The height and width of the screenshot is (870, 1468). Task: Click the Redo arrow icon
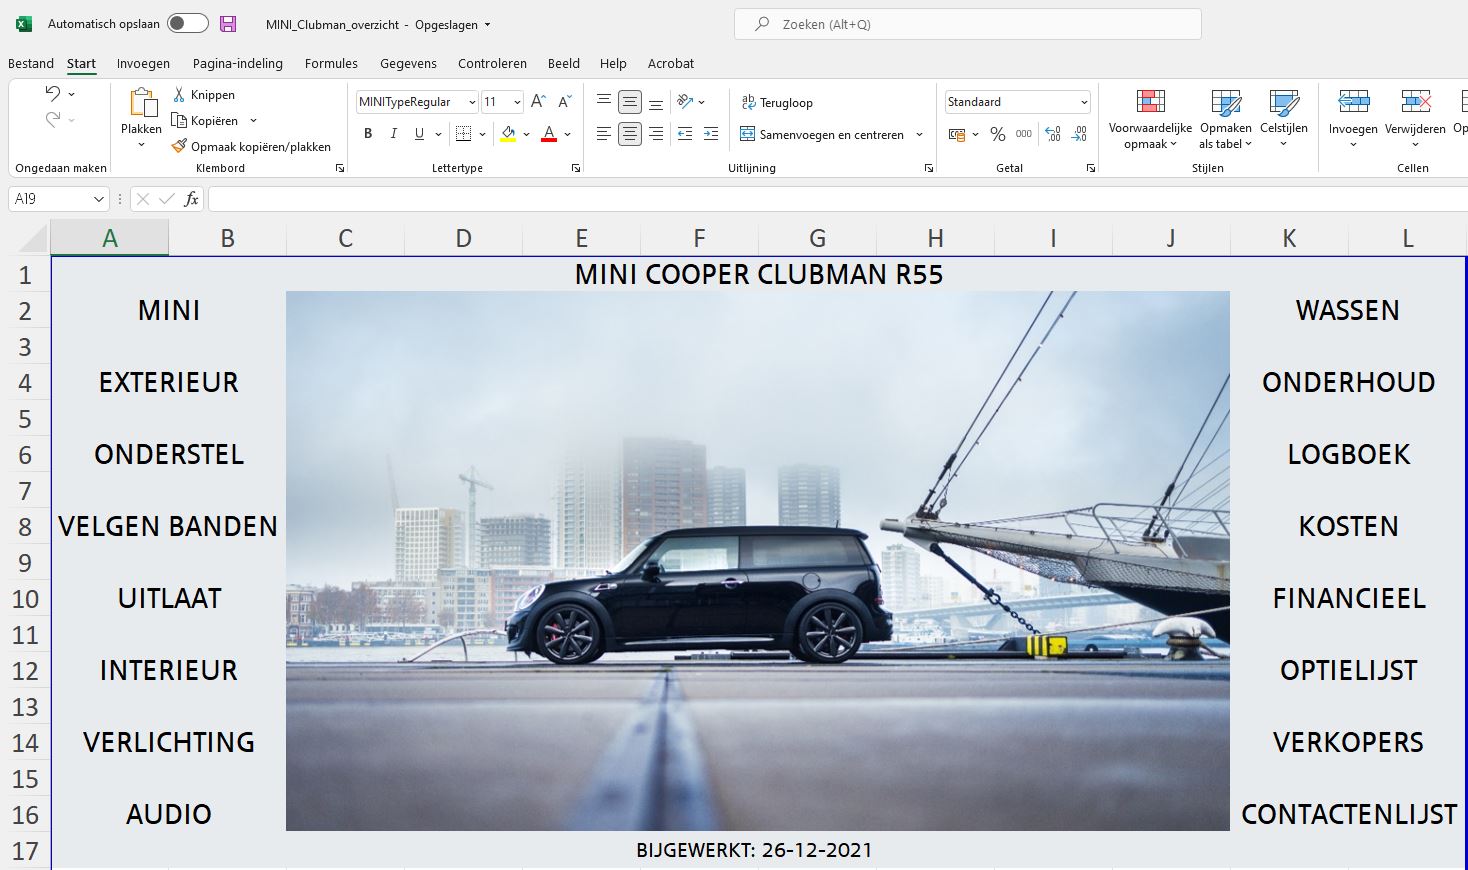pos(53,120)
